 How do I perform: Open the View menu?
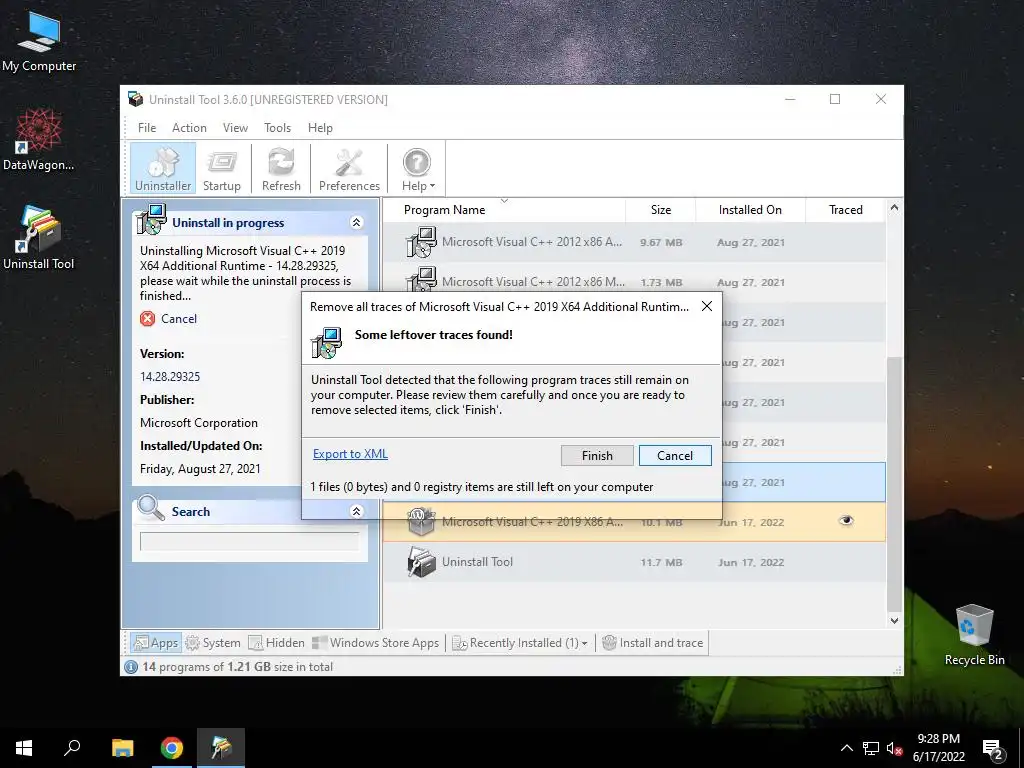pos(235,128)
